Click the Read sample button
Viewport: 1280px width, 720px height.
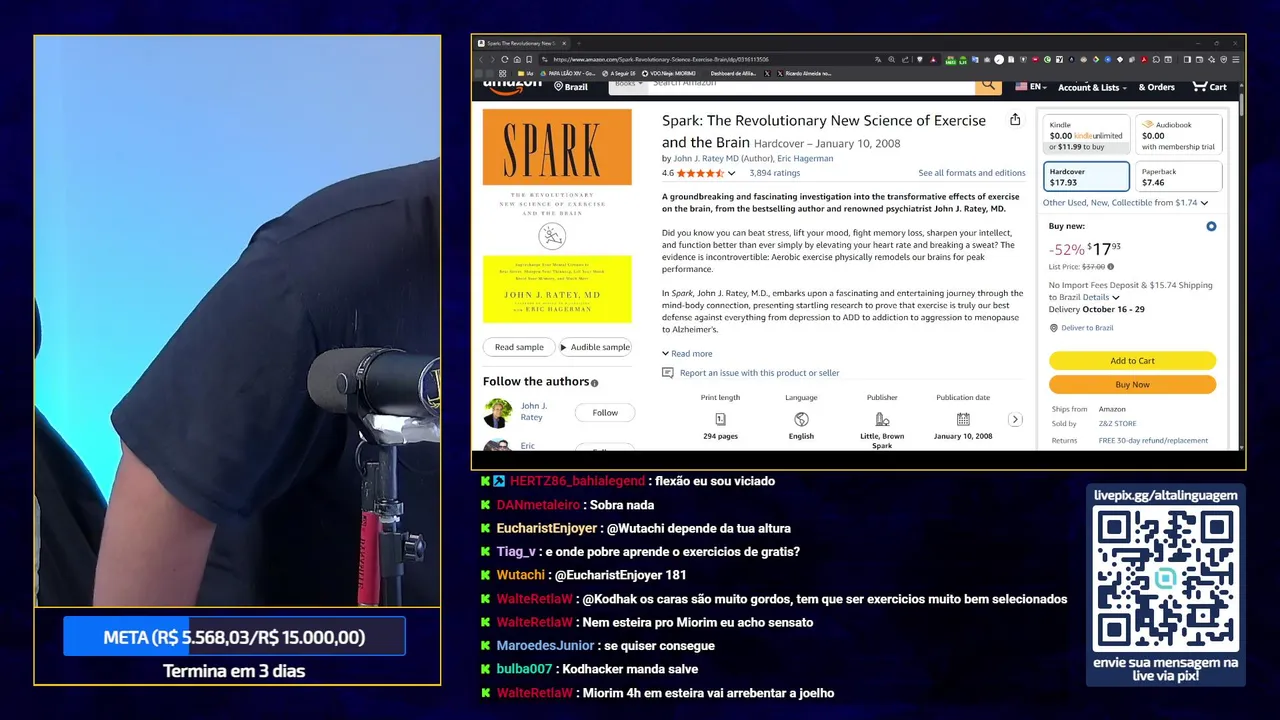pyautogui.click(x=519, y=347)
